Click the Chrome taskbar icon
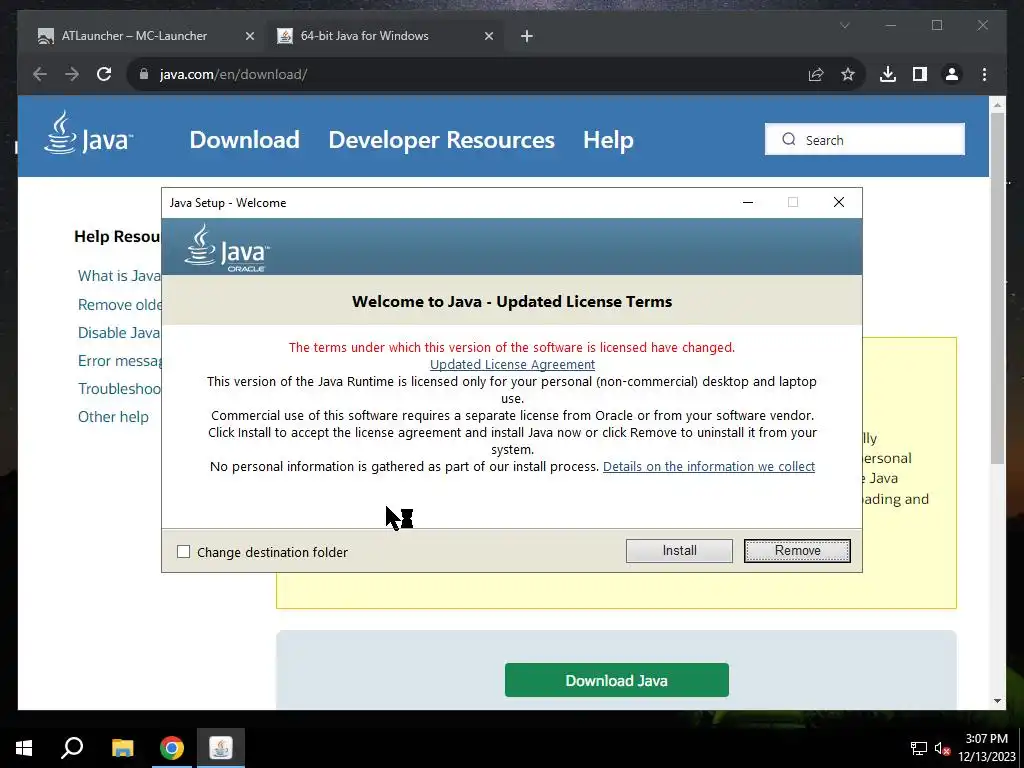 coord(172,748)
